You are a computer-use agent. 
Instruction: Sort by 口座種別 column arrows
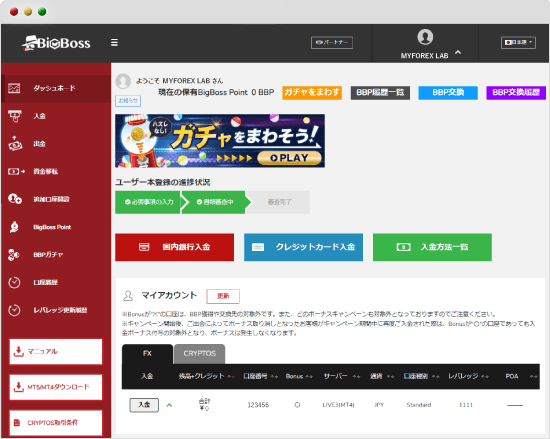[436, 376]
